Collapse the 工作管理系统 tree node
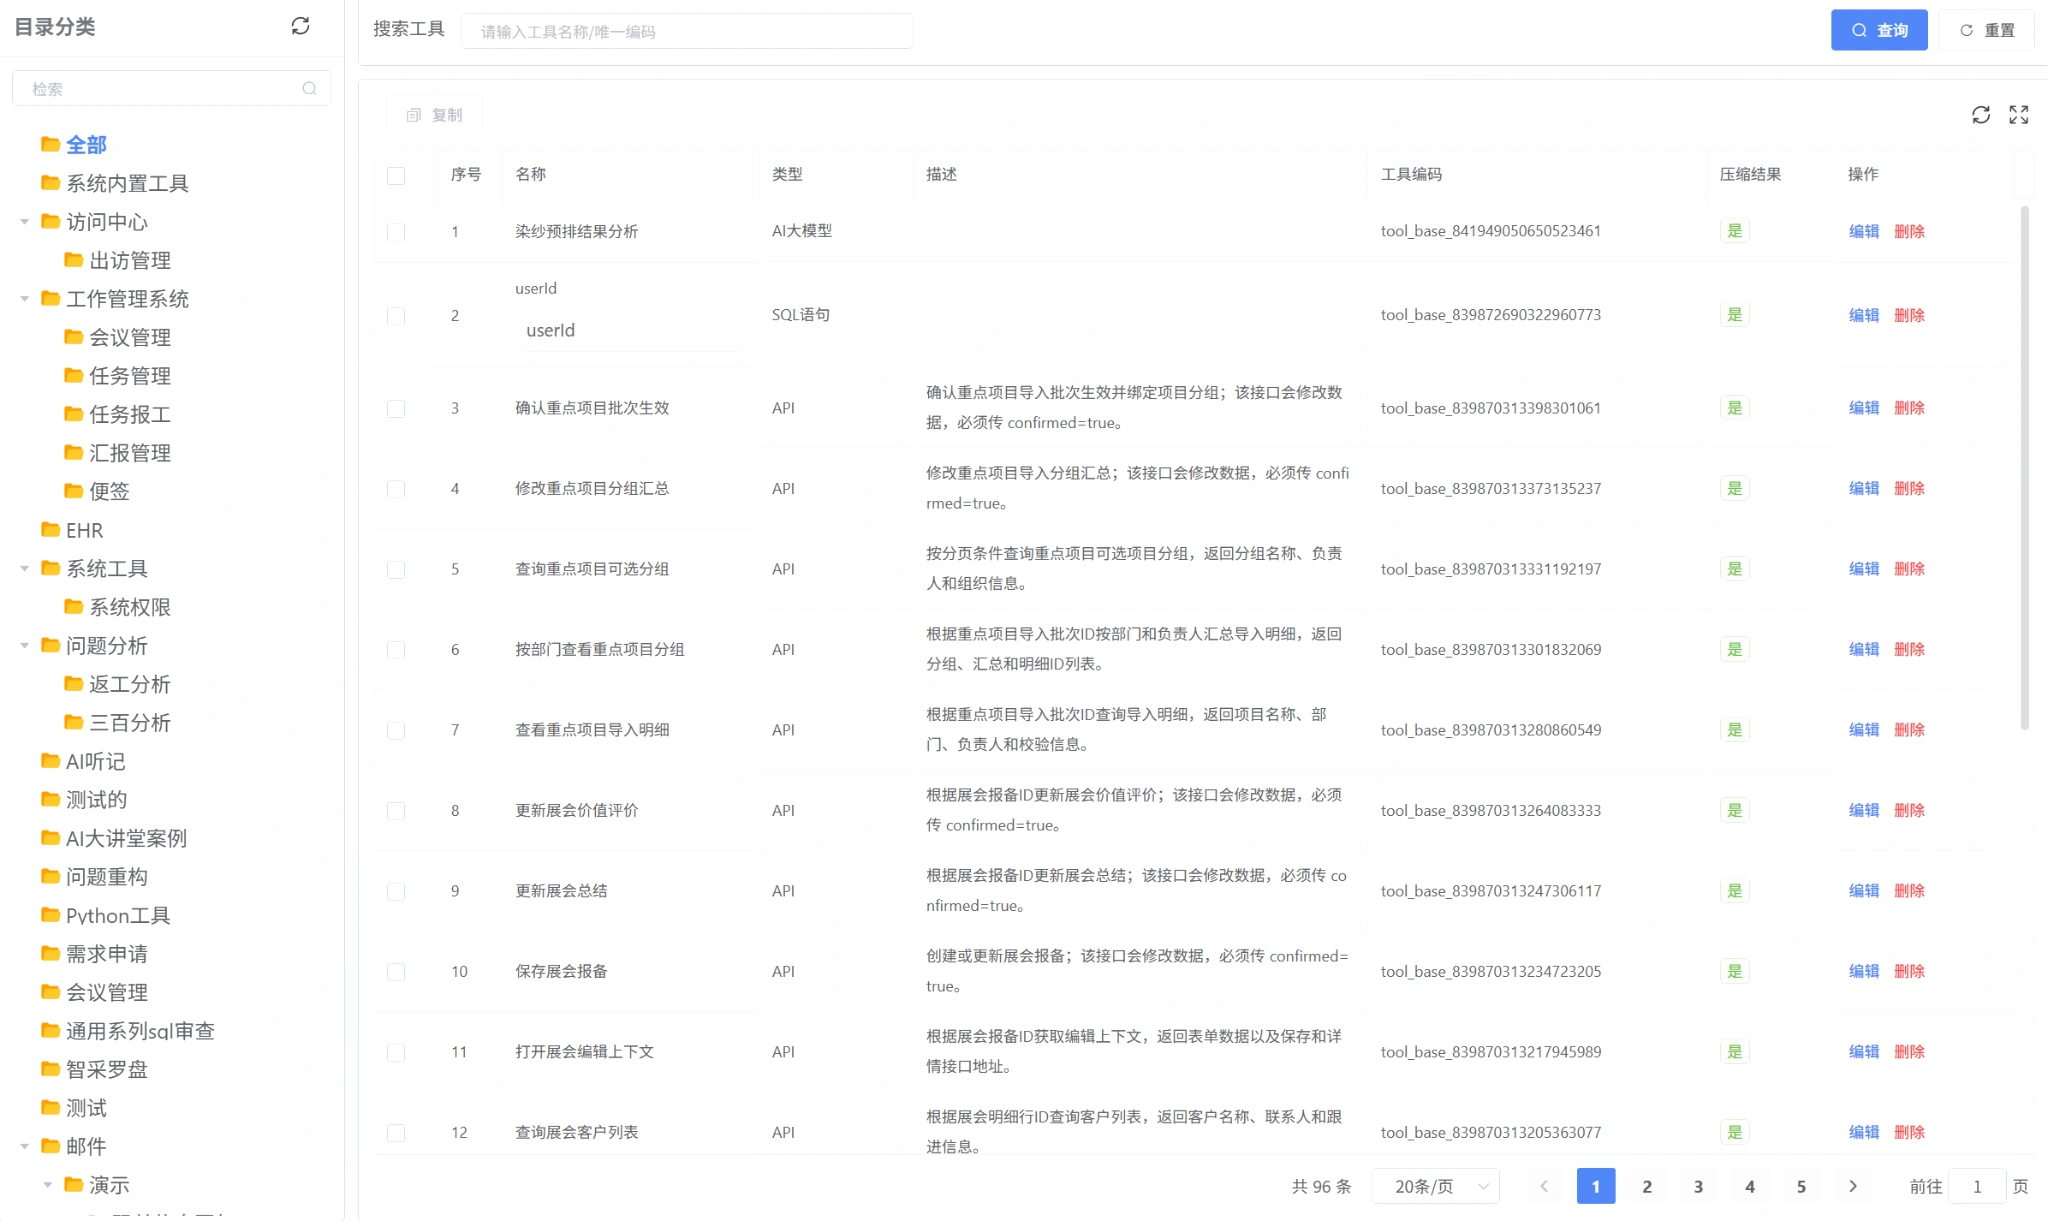The height and width of the screenshot is (1221, 2048). 24,298
